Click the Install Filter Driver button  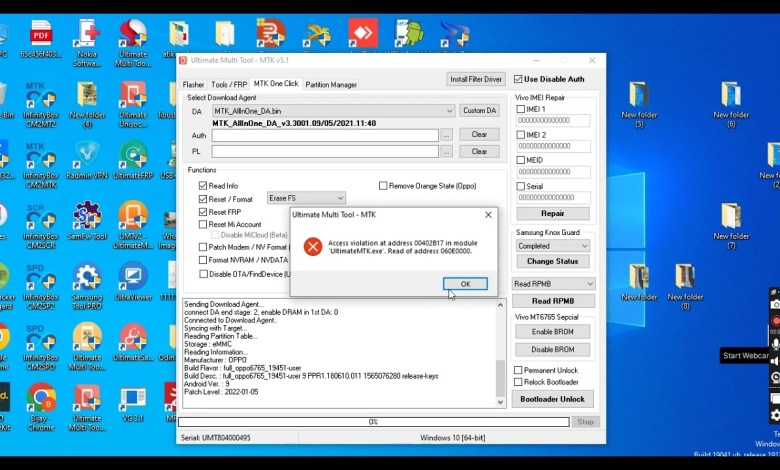[x=475, y=79]
